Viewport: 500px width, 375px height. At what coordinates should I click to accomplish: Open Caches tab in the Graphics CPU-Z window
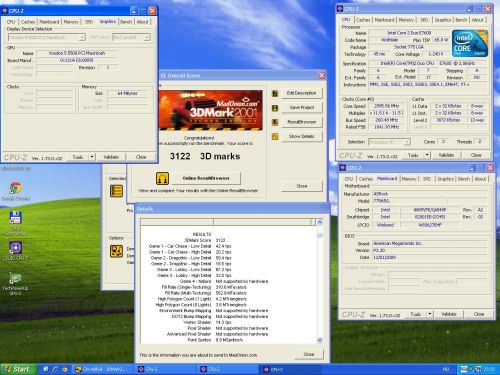click(28, 22)
